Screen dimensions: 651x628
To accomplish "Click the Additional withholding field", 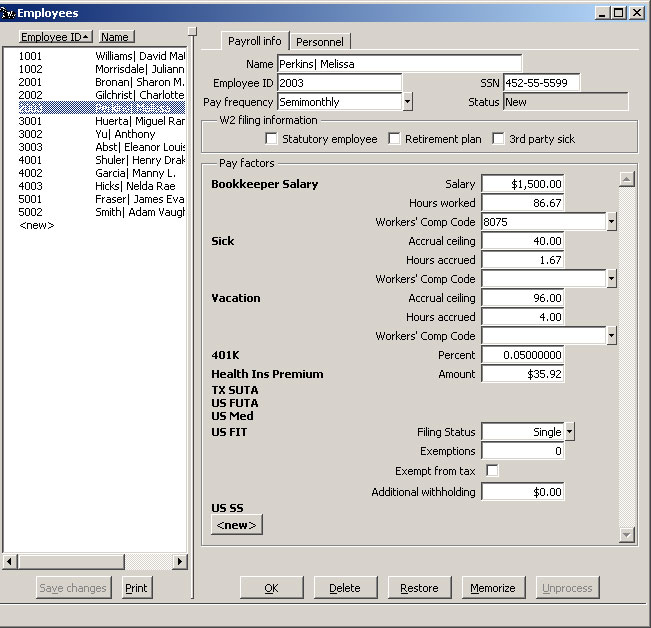I will click(523, 492).
